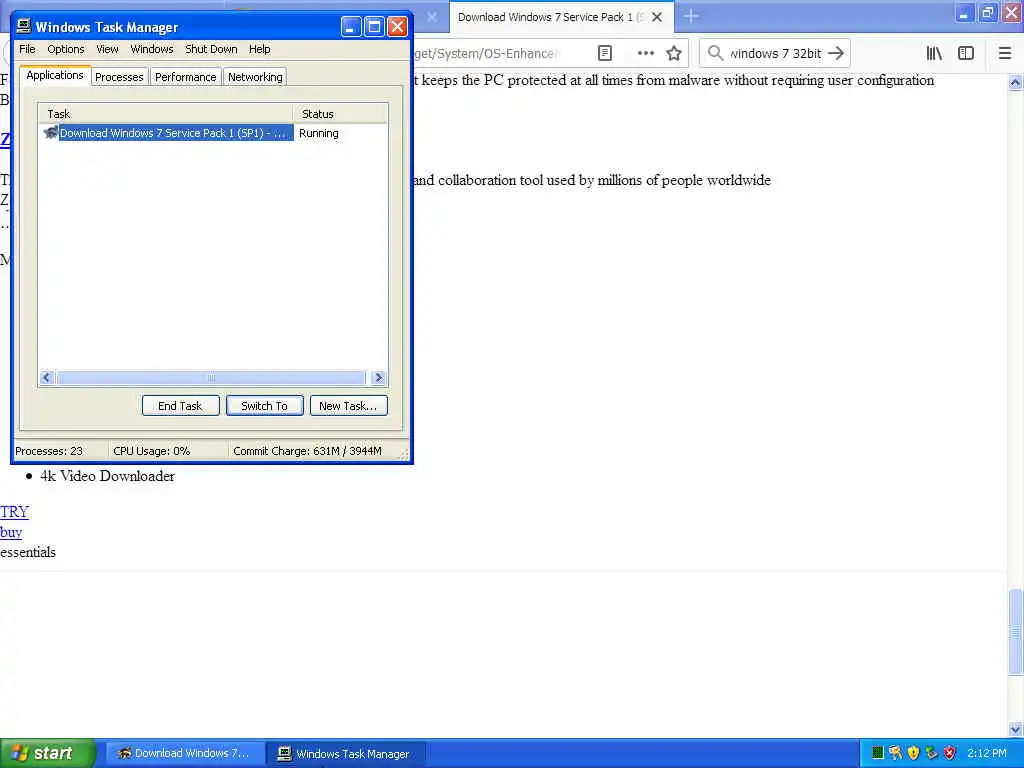
Task: Click the task list horizontal scrollbar thumb
Action: (211, 377)
